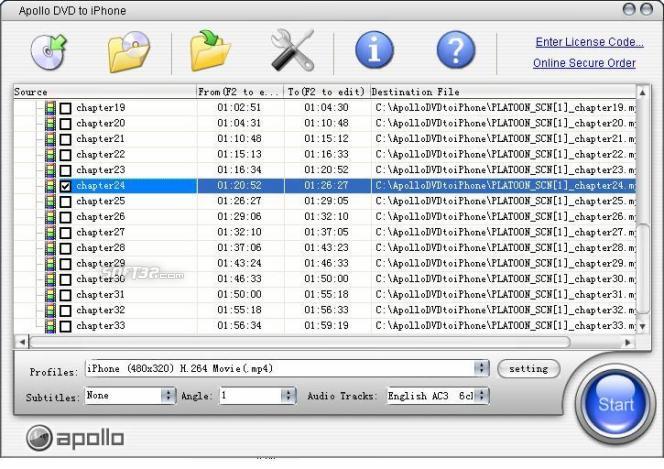Click the blue Start button

coord(615,404)
